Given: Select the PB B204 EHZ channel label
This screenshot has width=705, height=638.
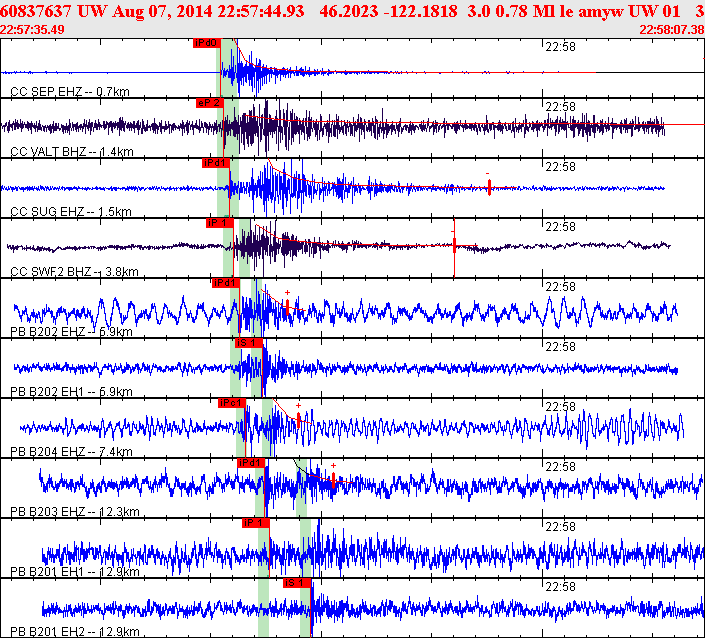Looking at the screenshot, I should pos(71,451).
